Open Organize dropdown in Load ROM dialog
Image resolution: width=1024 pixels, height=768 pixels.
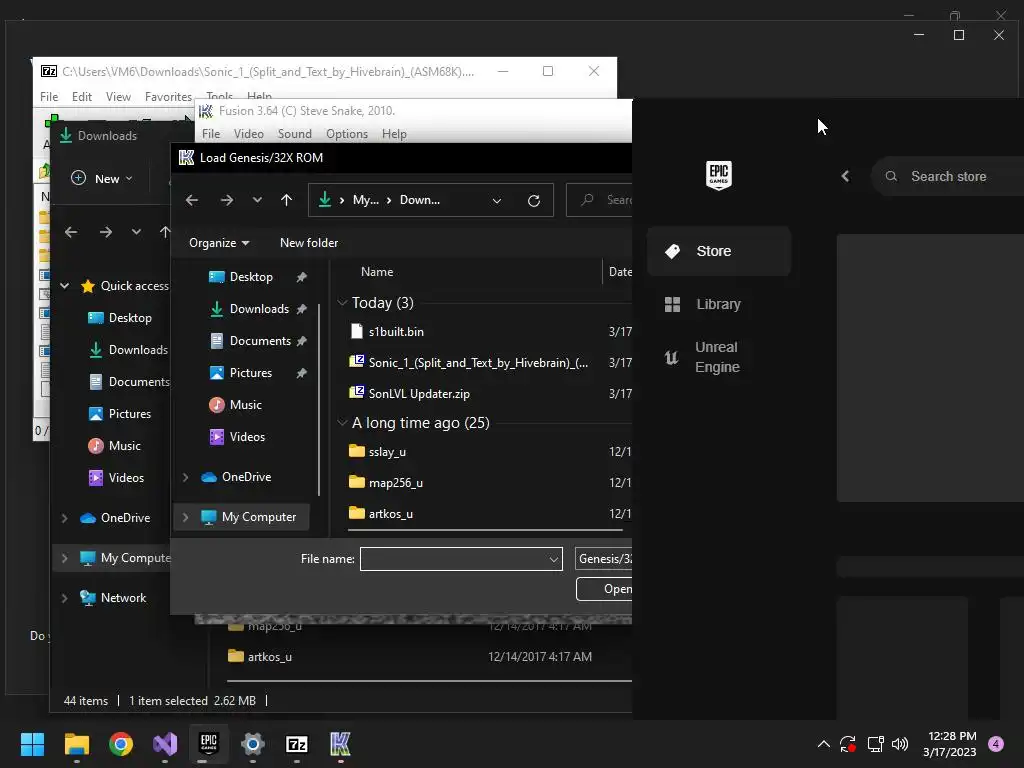tap(219, 243)
